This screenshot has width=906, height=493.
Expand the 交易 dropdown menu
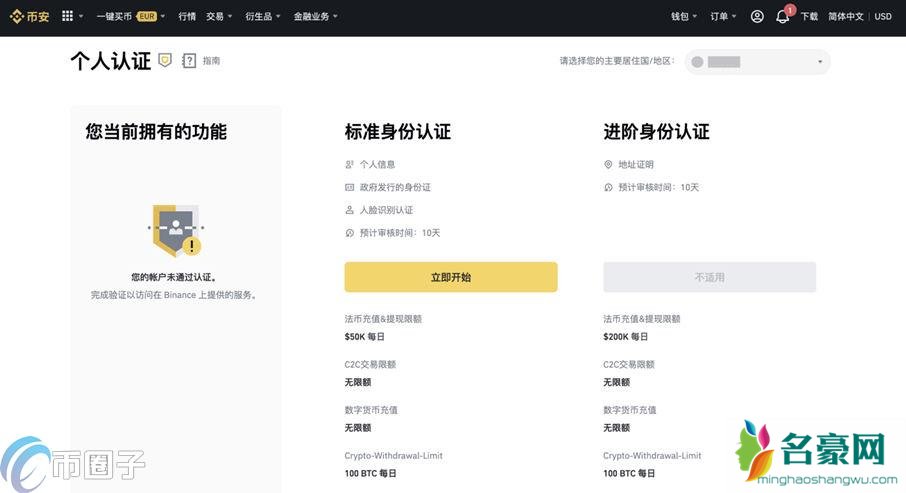(x=219, y=16)
